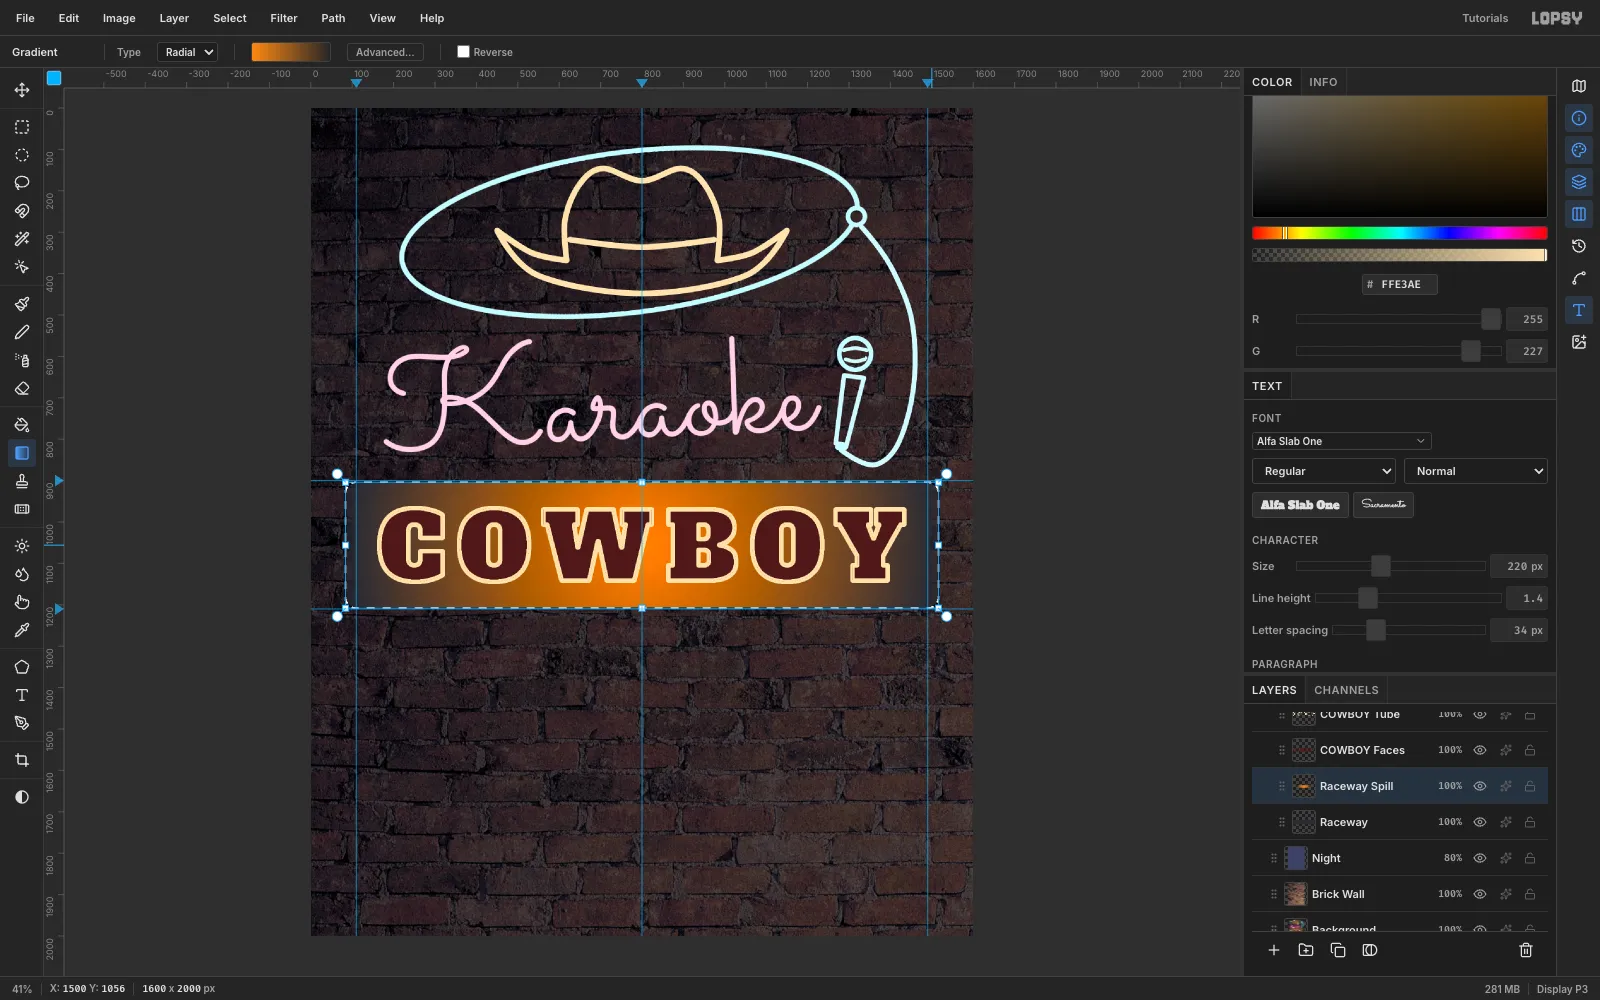
Task: Hide the Raceway Spill layer
Action: click(x=1480, y=786)
